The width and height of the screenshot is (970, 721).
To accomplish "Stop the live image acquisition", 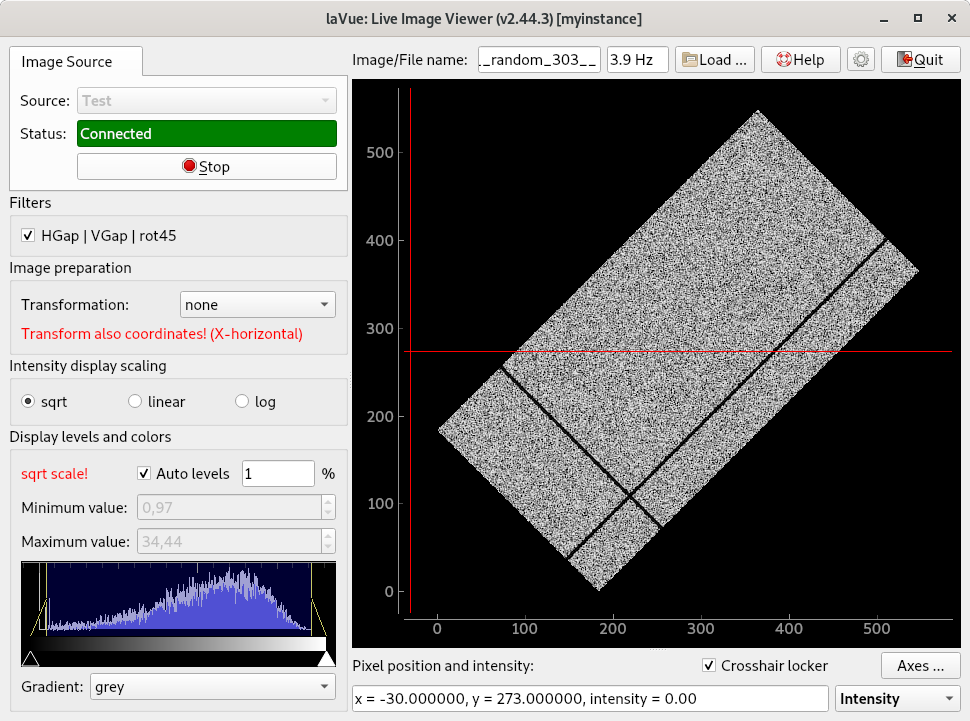I will click(x=206, y=167).
